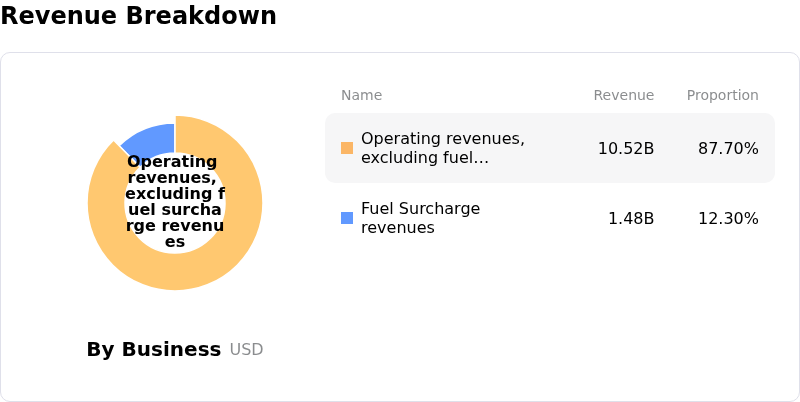Screen dimensions: 800x402
Task: Click the 87.70% proportion value
Action: click(728, 148)
